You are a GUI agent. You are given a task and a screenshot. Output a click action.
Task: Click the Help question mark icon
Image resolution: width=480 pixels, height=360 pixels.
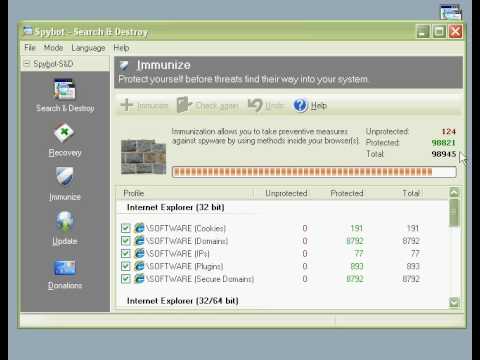point(300,105)
